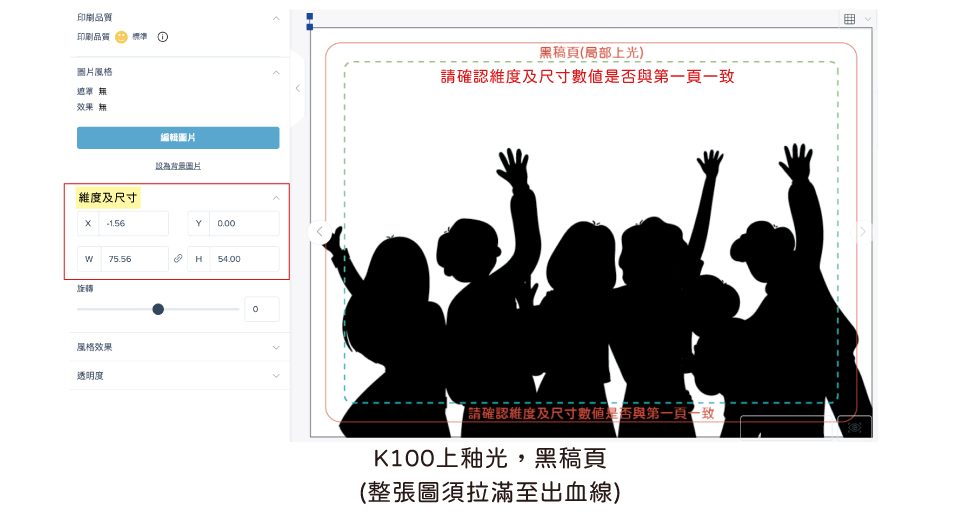Expand the 風格效果 section
This screenshot has width=980, height=520.
click(276, 348)
